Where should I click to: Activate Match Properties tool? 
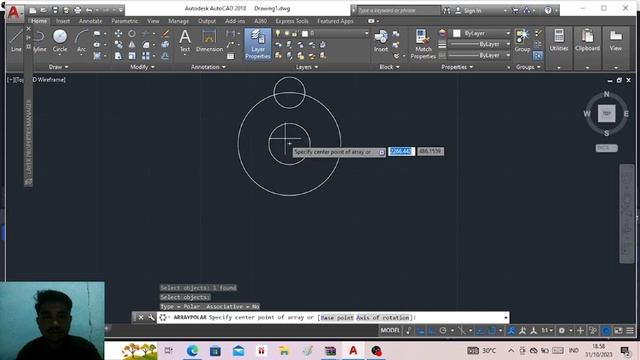(x=423, y=44)
